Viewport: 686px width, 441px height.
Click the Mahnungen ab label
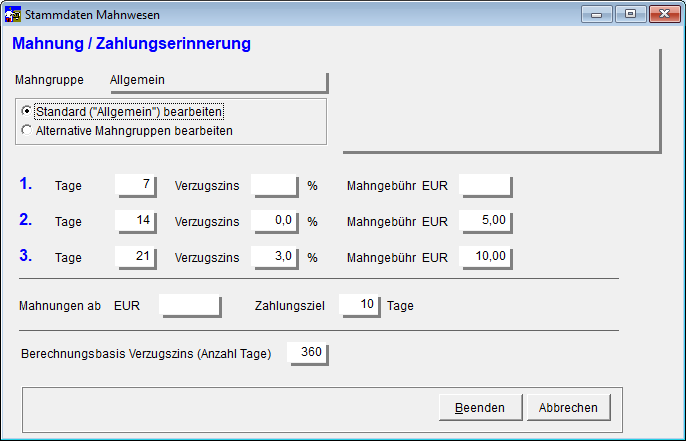[x=60, y=305]
